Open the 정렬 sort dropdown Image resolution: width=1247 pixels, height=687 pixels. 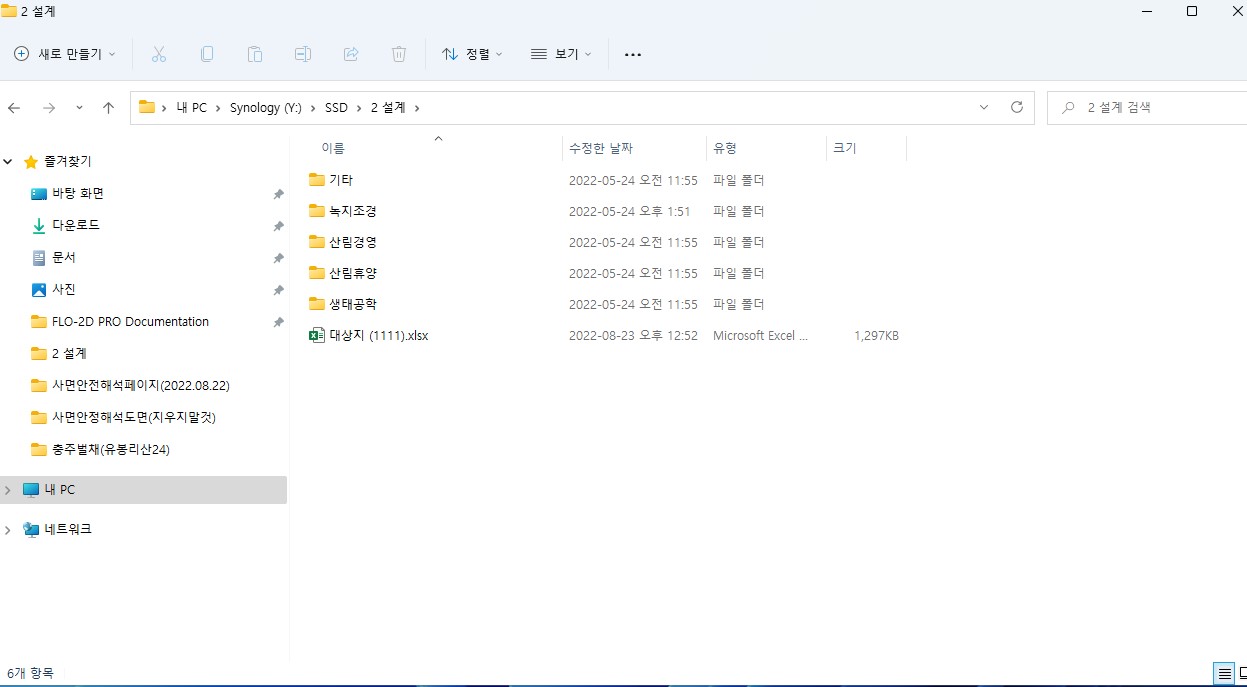(472, 54)
